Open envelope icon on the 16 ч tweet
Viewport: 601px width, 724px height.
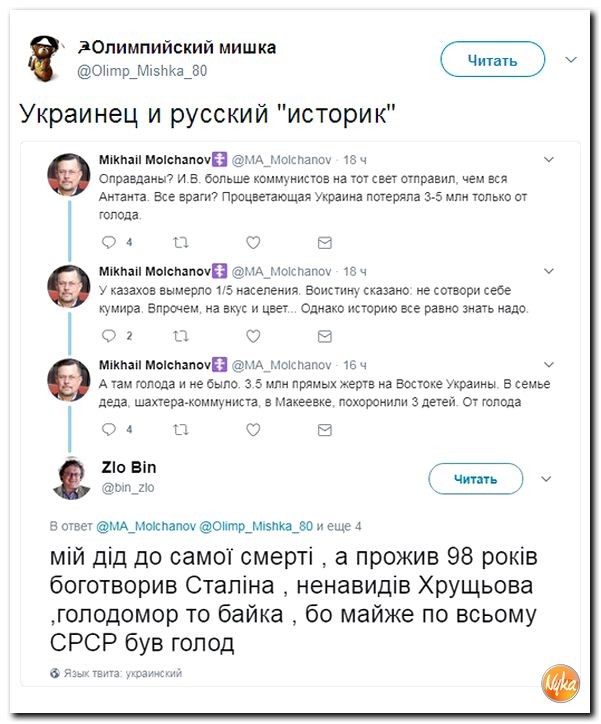[x=325, y=430]
